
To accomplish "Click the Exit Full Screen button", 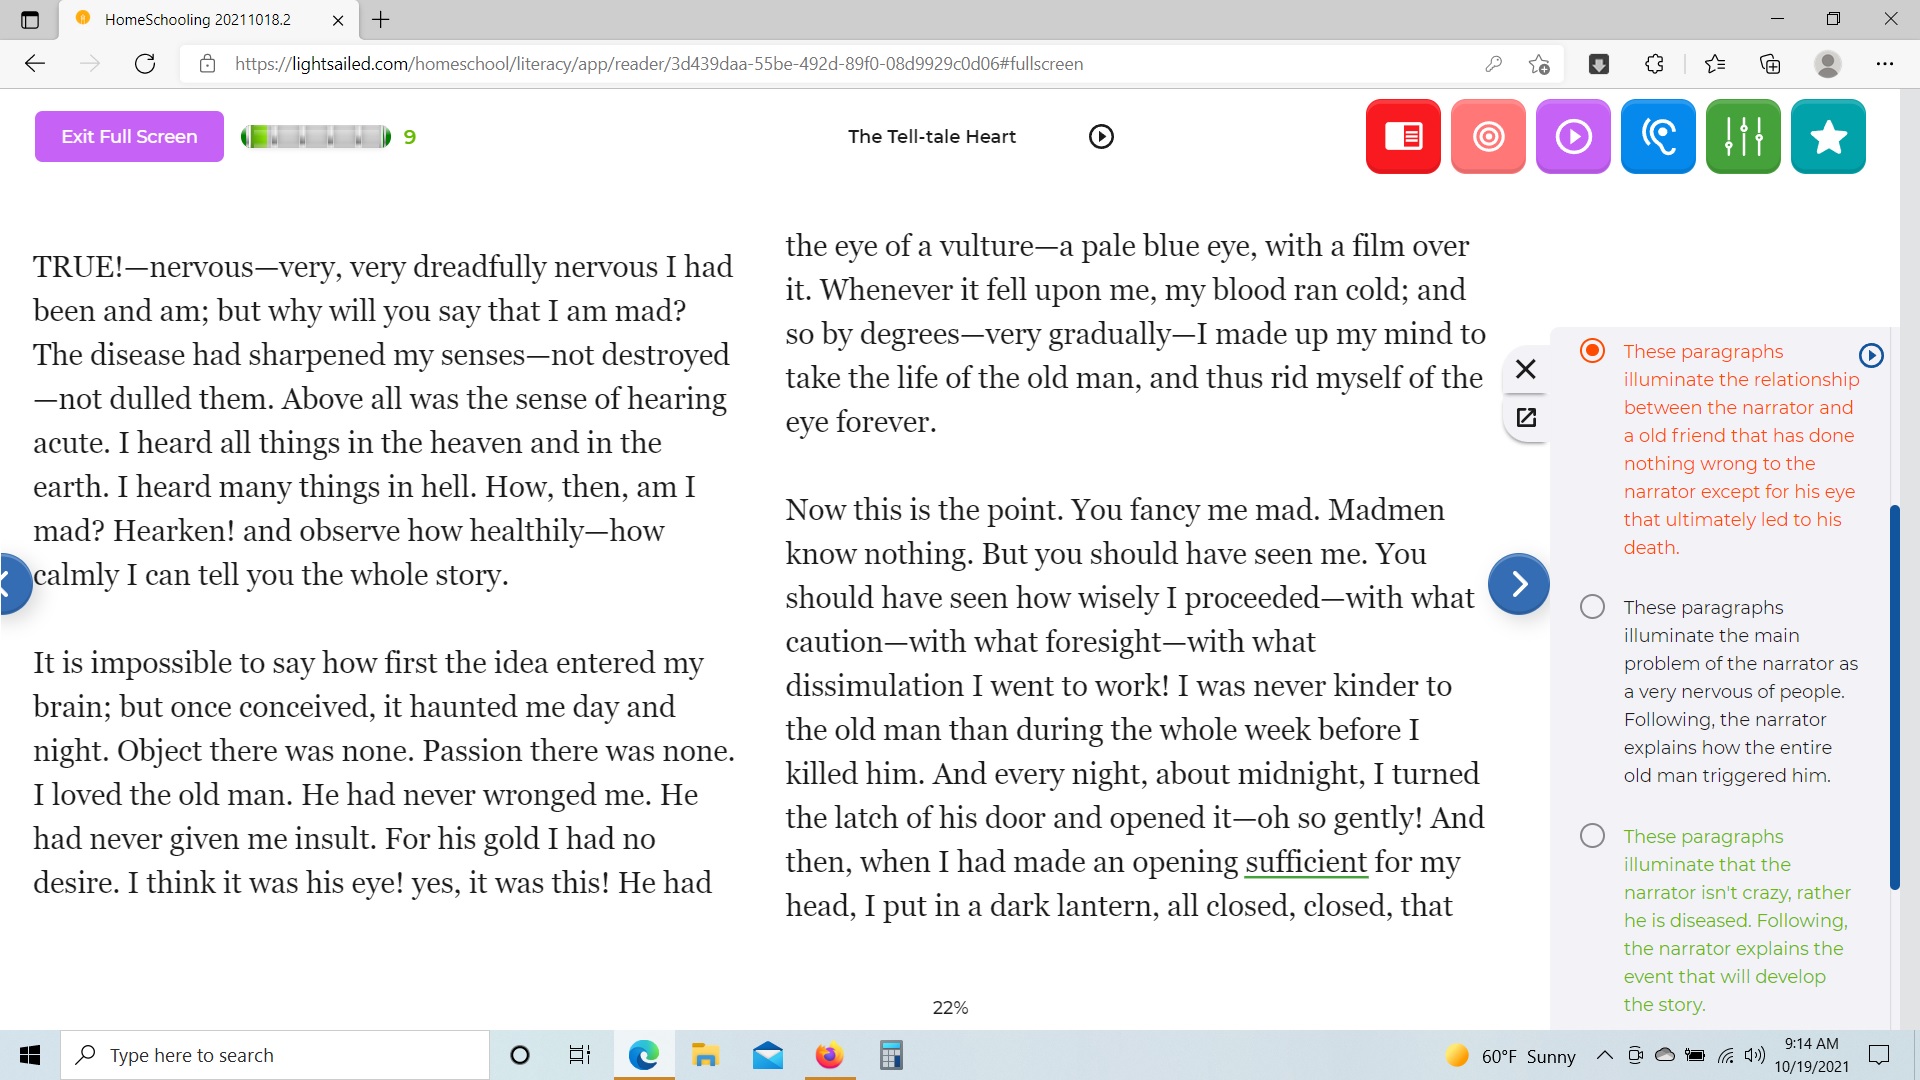I will (129, 137).
